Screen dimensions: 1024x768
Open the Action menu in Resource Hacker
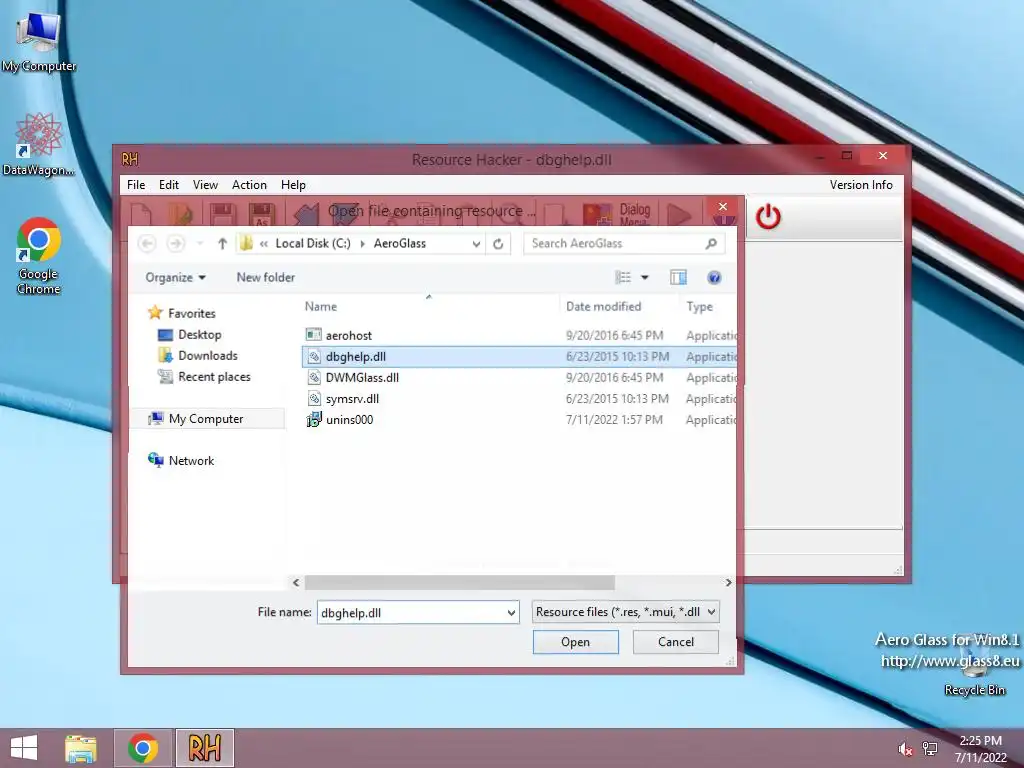pyautogui.click(x=249, y=185)
